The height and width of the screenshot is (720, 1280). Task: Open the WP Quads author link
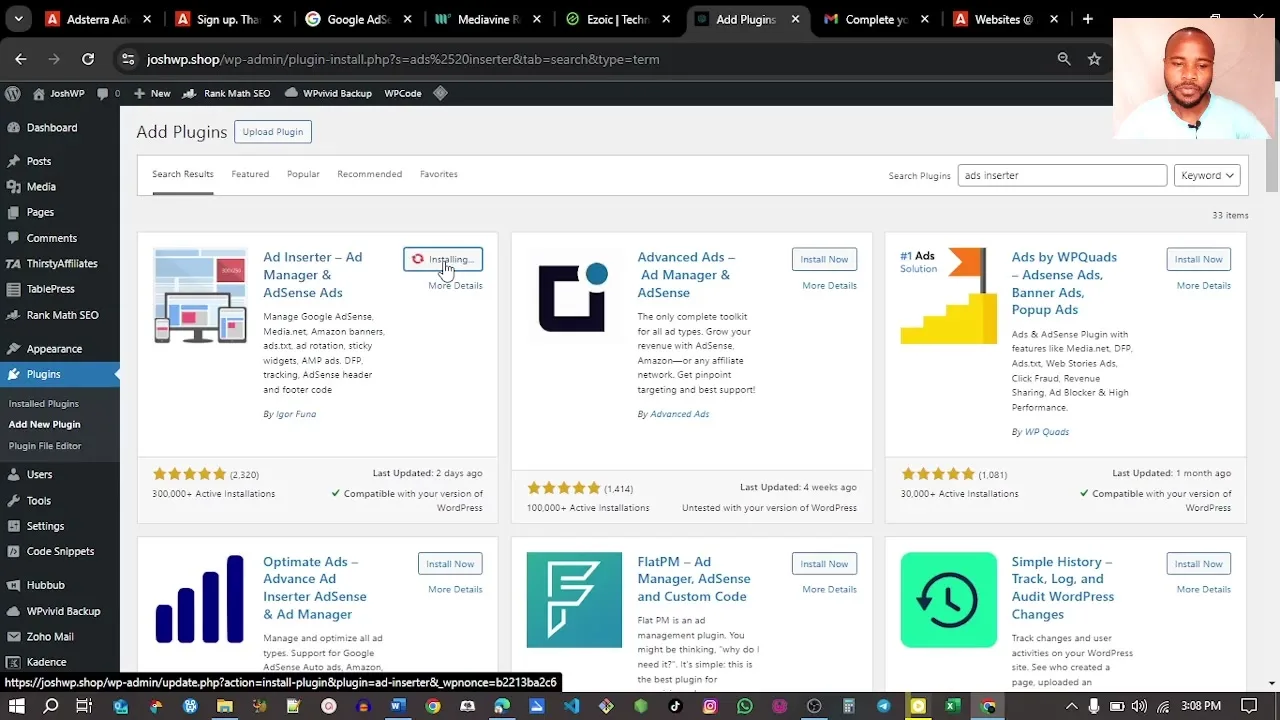point(1047,432)
